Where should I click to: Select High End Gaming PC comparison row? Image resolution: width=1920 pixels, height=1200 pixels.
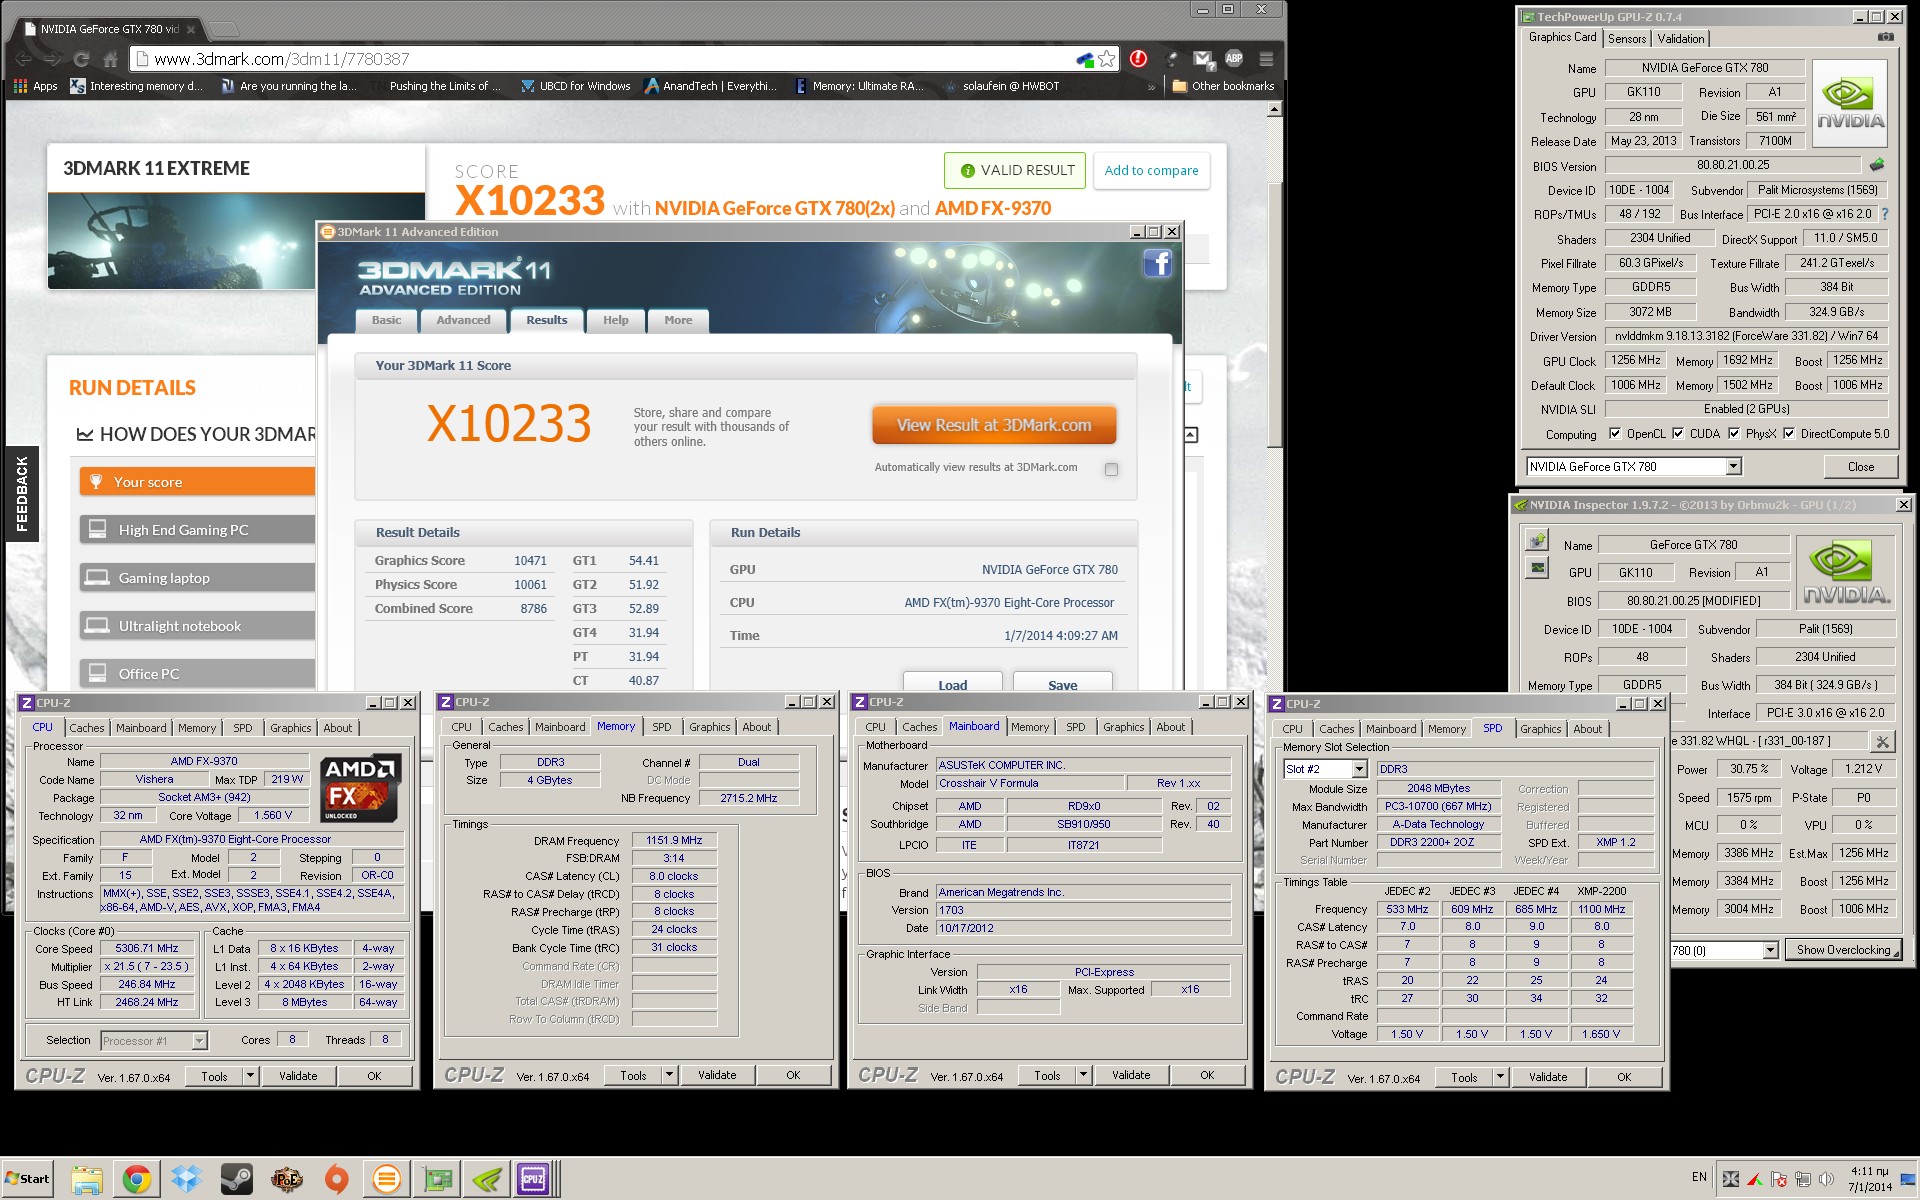coord(198,530)
